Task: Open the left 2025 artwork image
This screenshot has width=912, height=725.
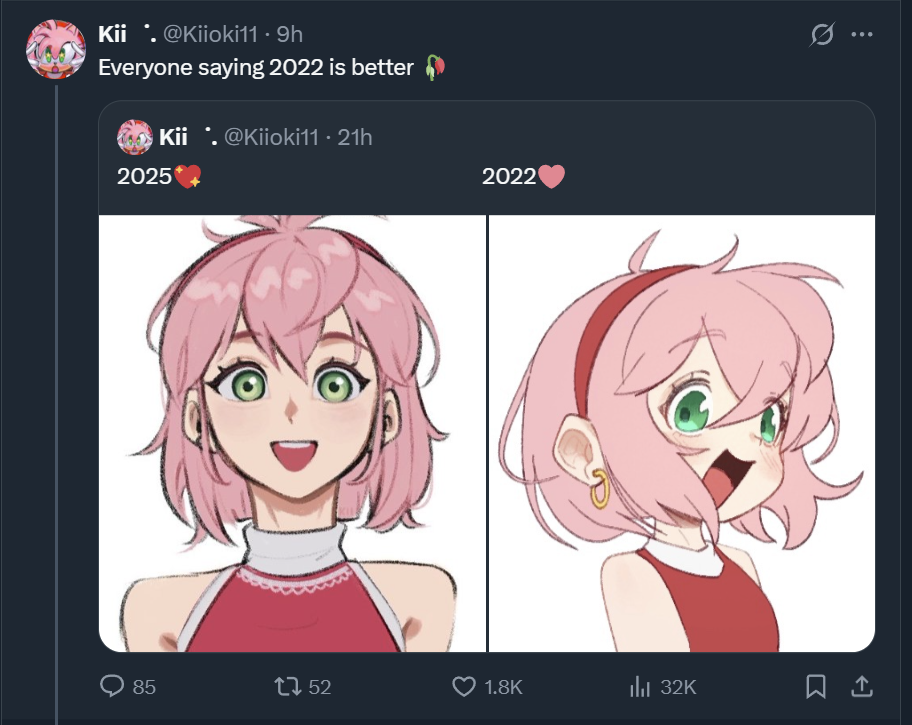Action: (293, 433)
